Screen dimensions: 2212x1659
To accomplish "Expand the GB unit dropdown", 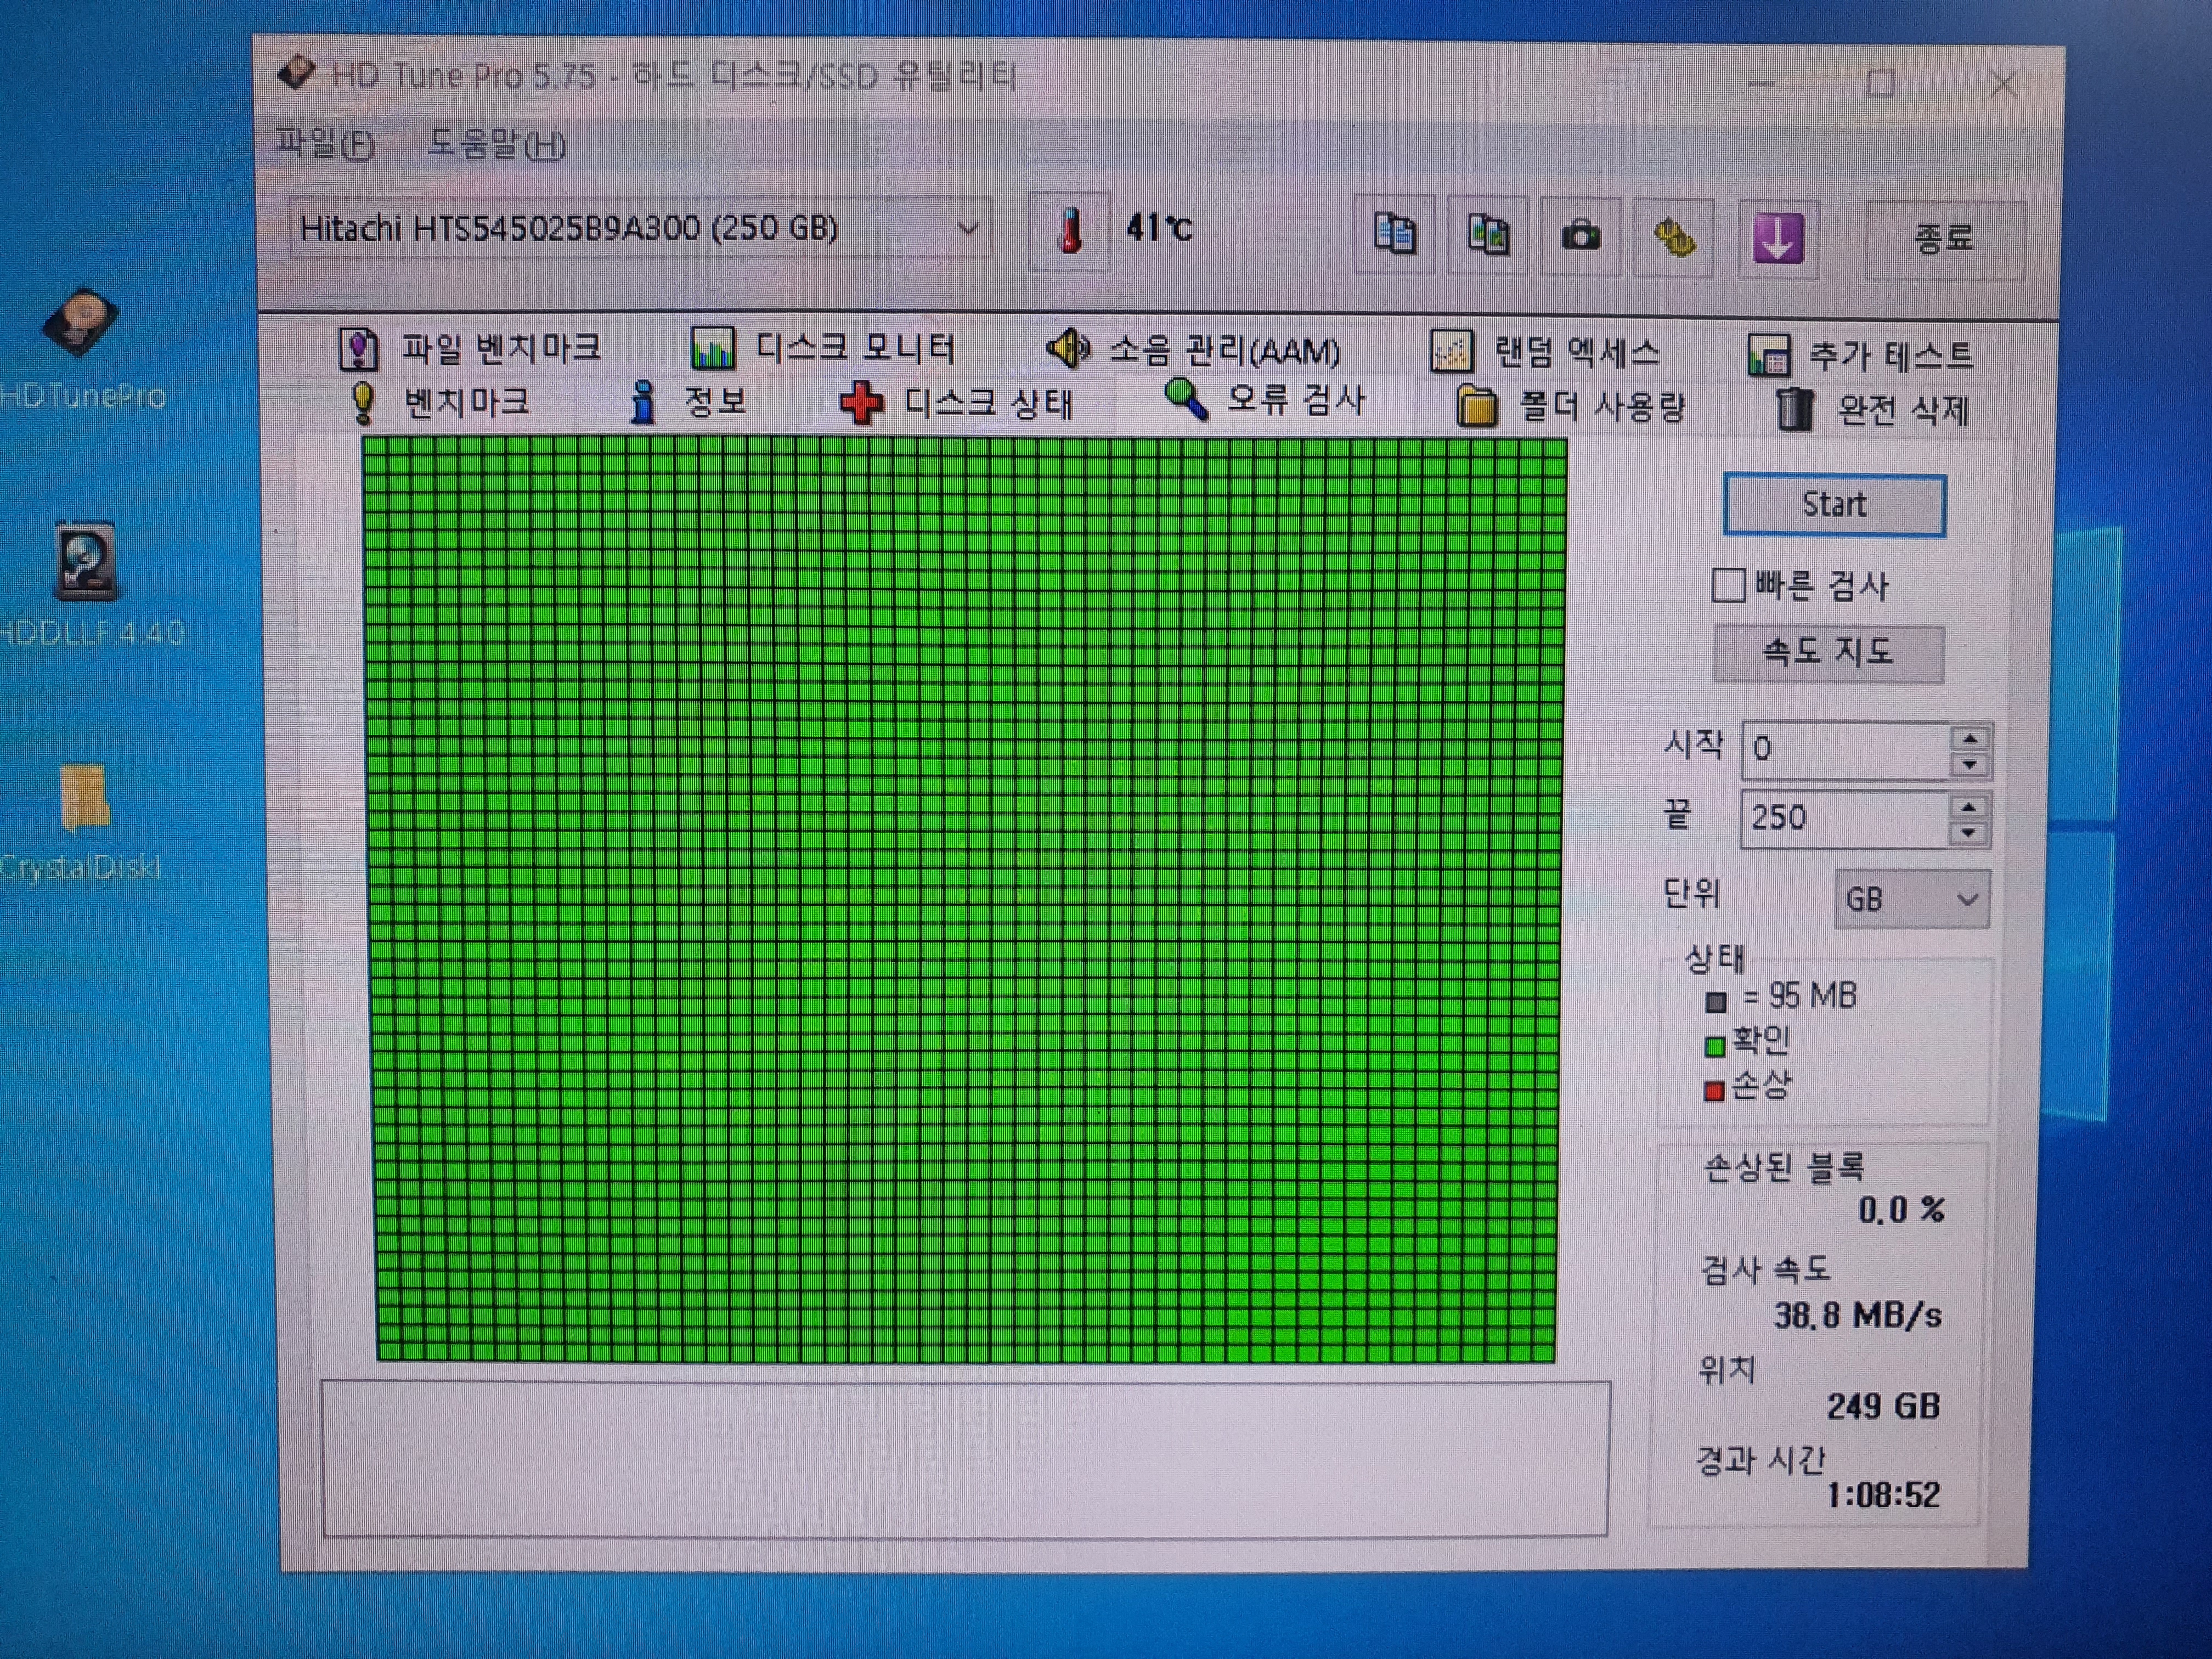I will [1965, 899].
